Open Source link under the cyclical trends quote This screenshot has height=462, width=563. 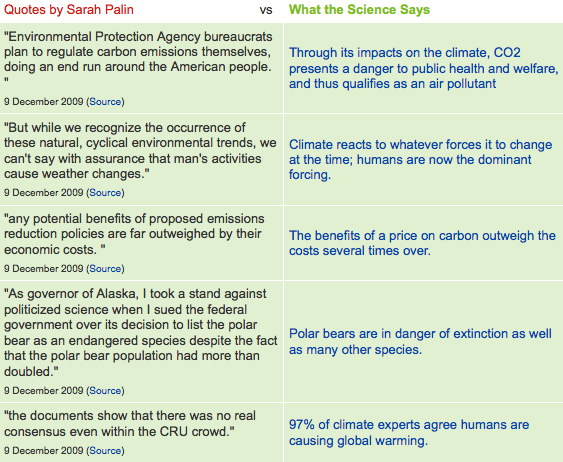coord(105,192)
